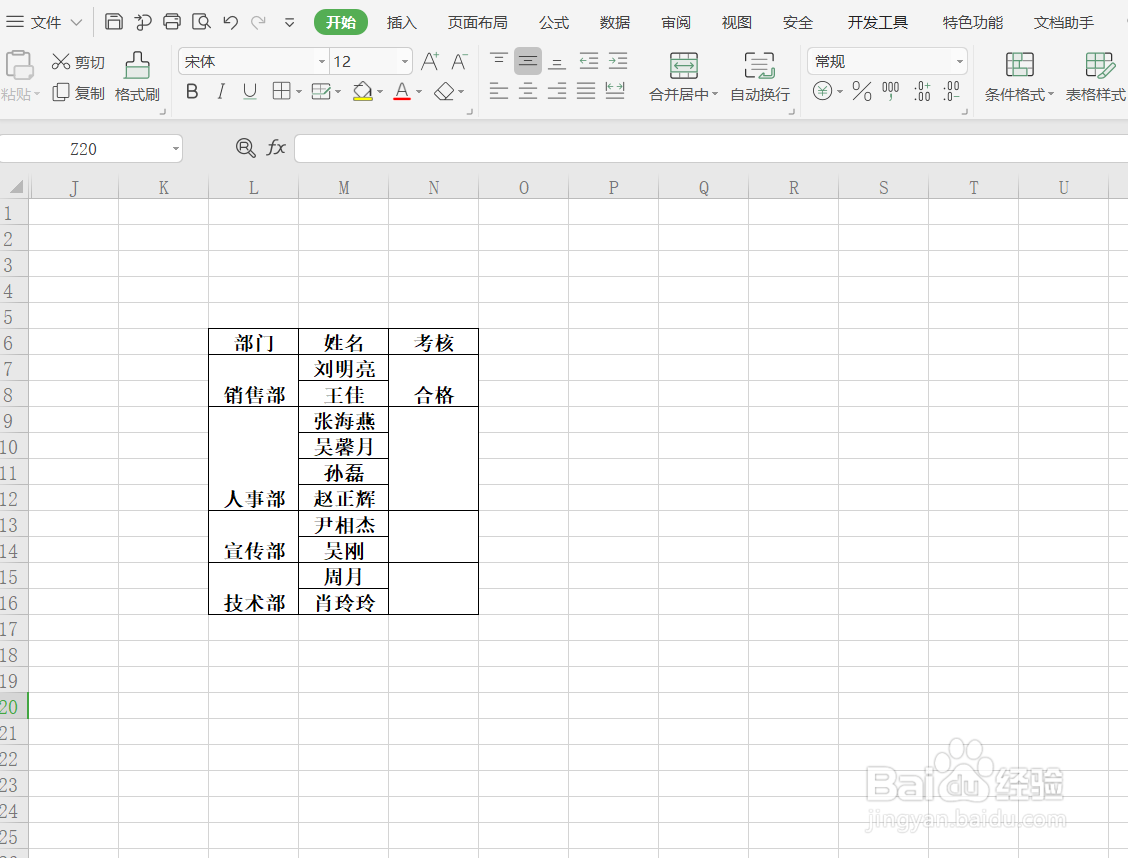Click the eraser Clear icon

445,91
